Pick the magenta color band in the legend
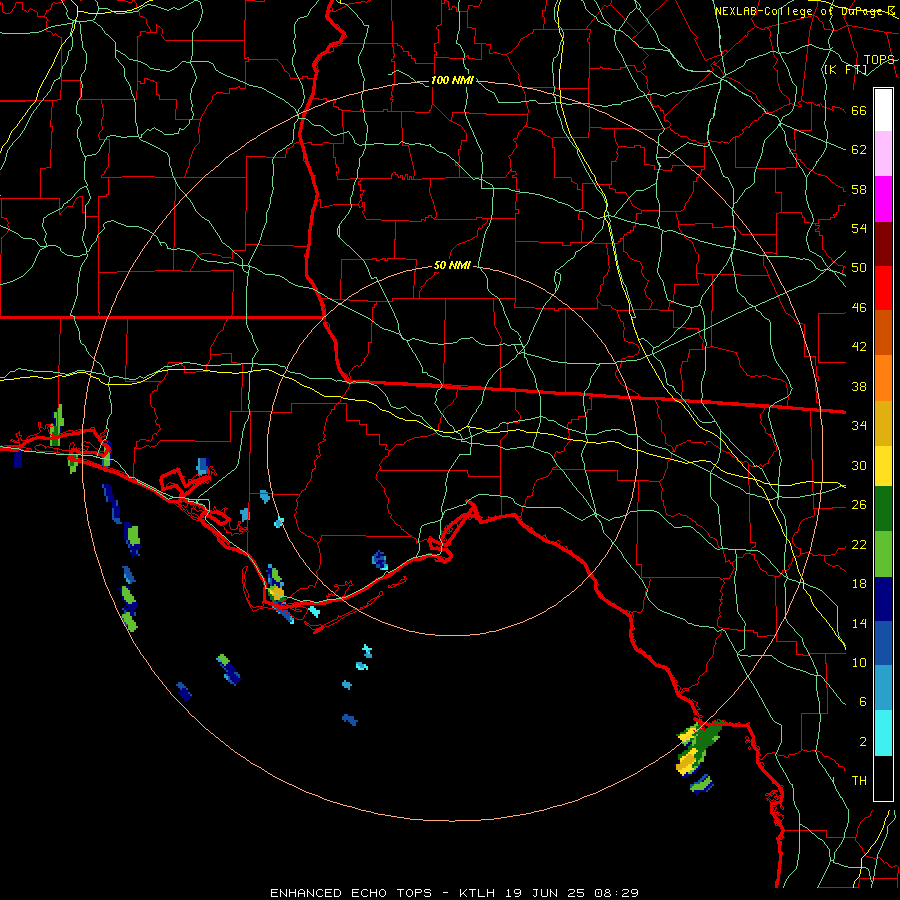Image resolution: width=900 pixels, height=900 pixels. [x=883, y=199]
